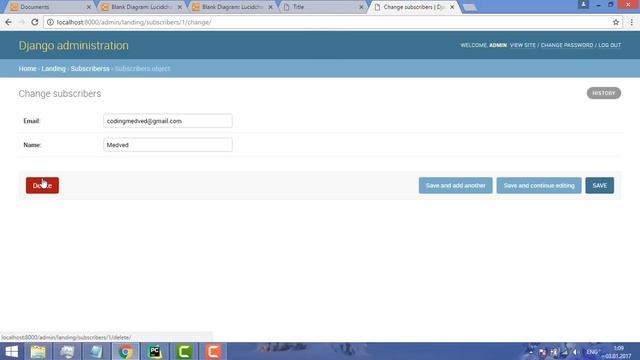Click the address bar URL
Viewport: 640px width, 360px height.
pyautogui.click(x=134, y=22)
